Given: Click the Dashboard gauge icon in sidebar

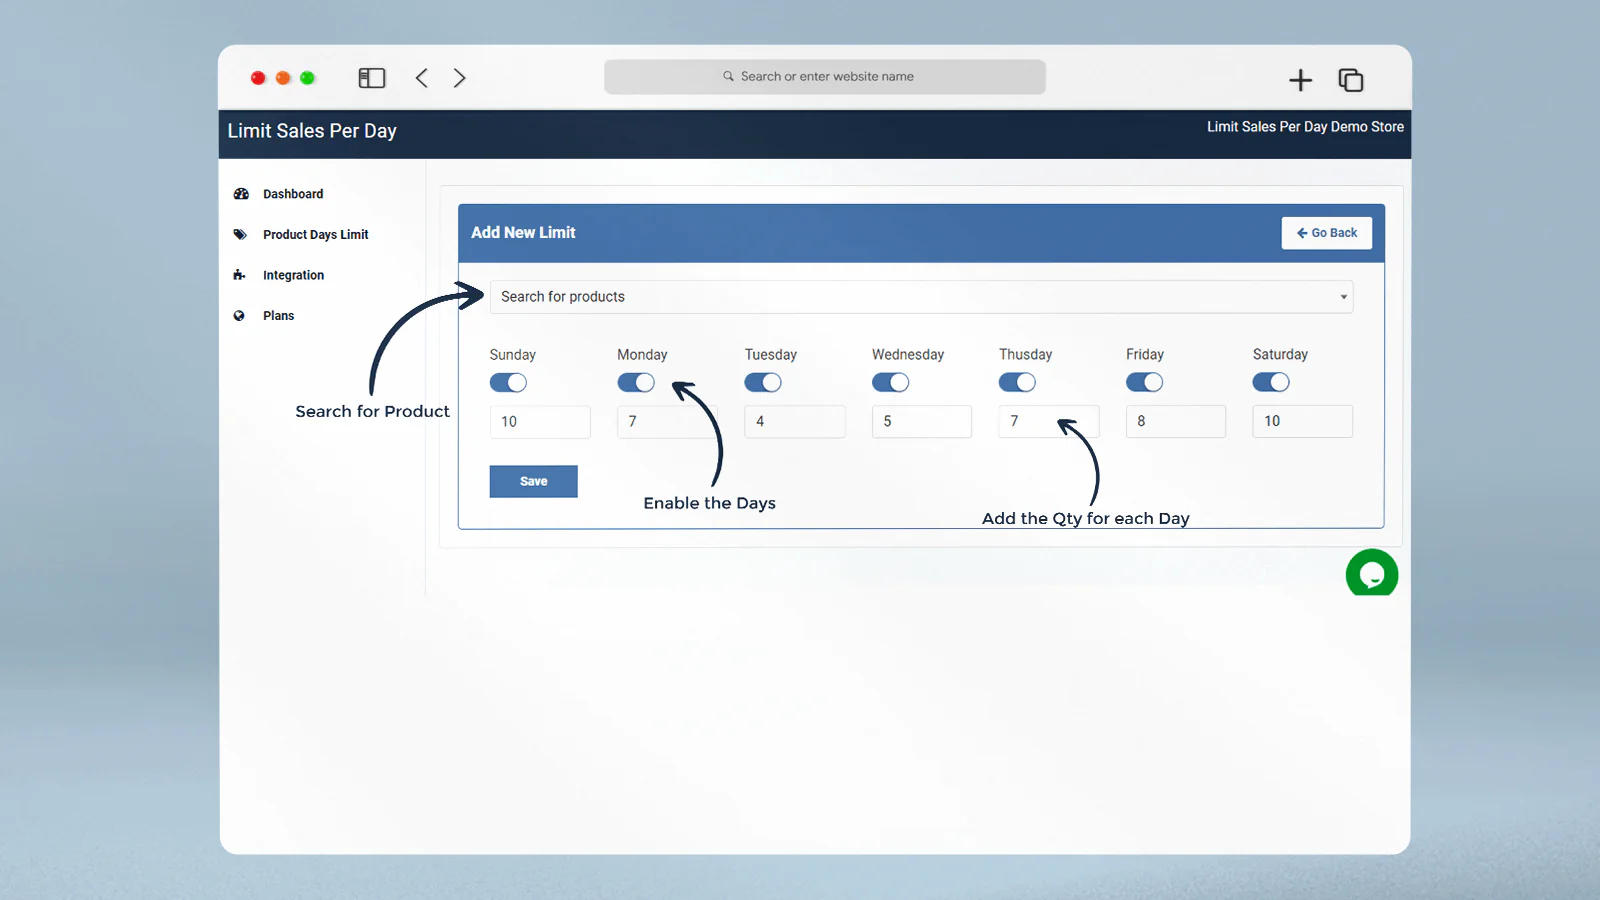Looking at the screenshot, I should (241, 194).
